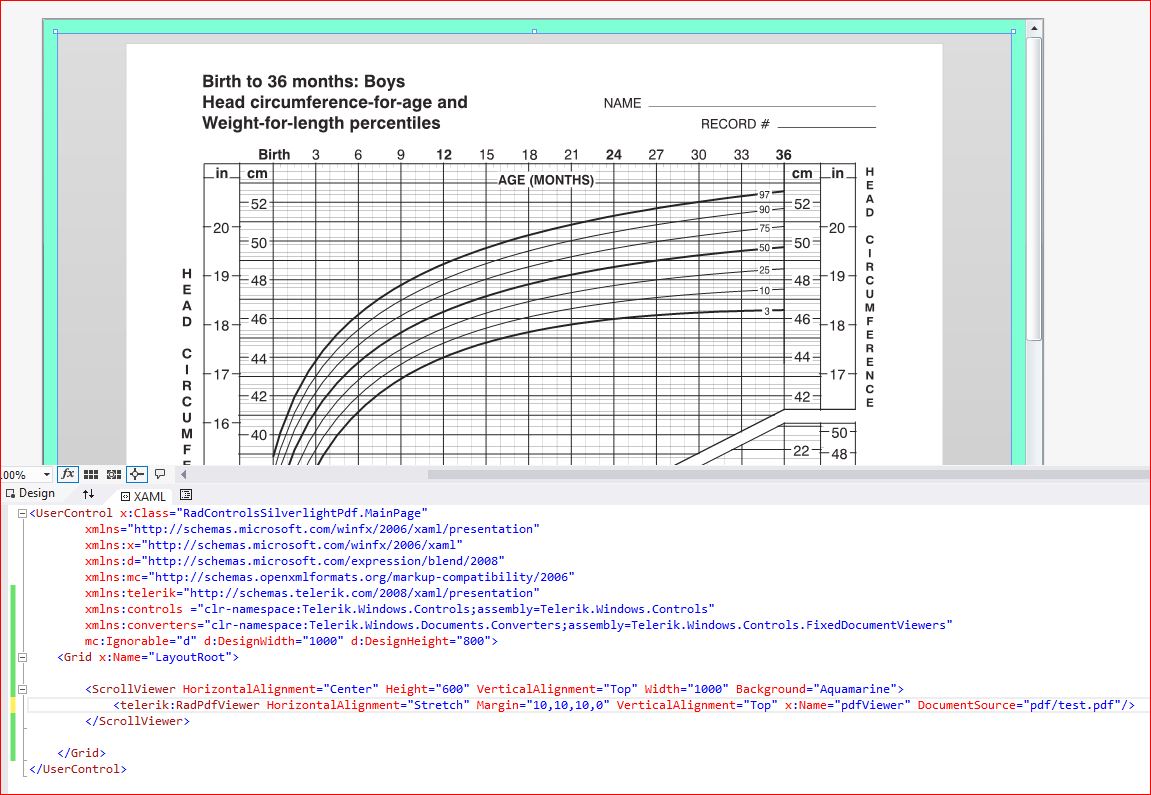Click the xmlns:mc markup-compatibility line

330,576
